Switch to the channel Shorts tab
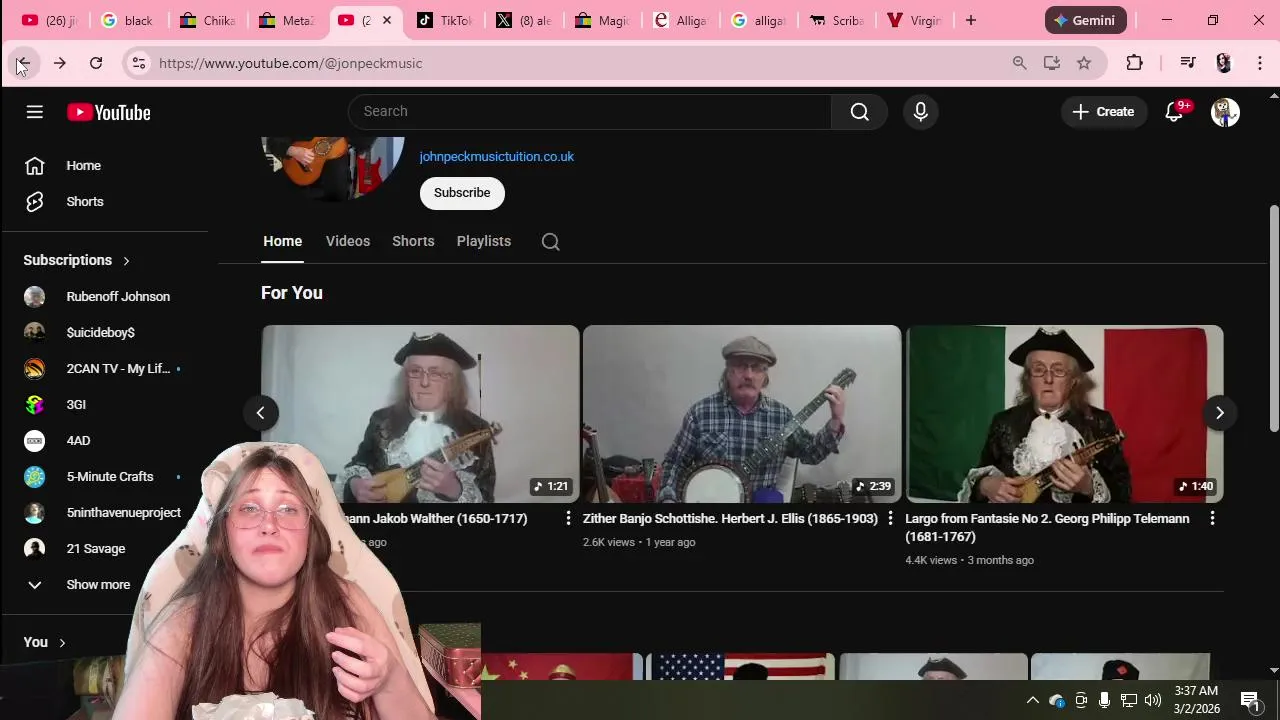This screenshot has width=1280, height=720. pyautogui.click(x=413, y=241)
